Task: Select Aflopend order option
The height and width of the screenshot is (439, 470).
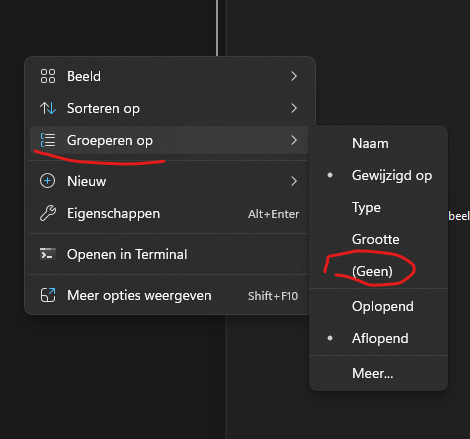Action: (x=378, y=338)
